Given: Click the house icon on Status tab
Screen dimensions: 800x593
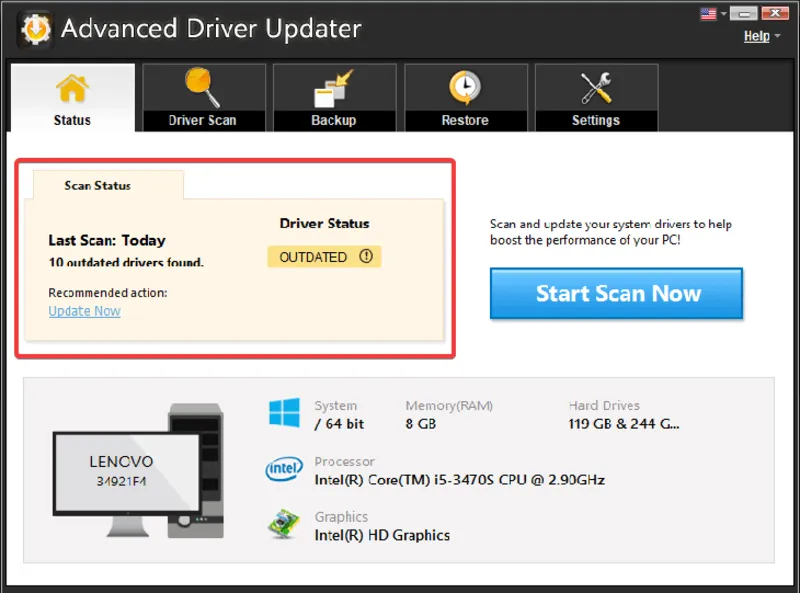Looking at the screenshot, I should coord(72,88).
